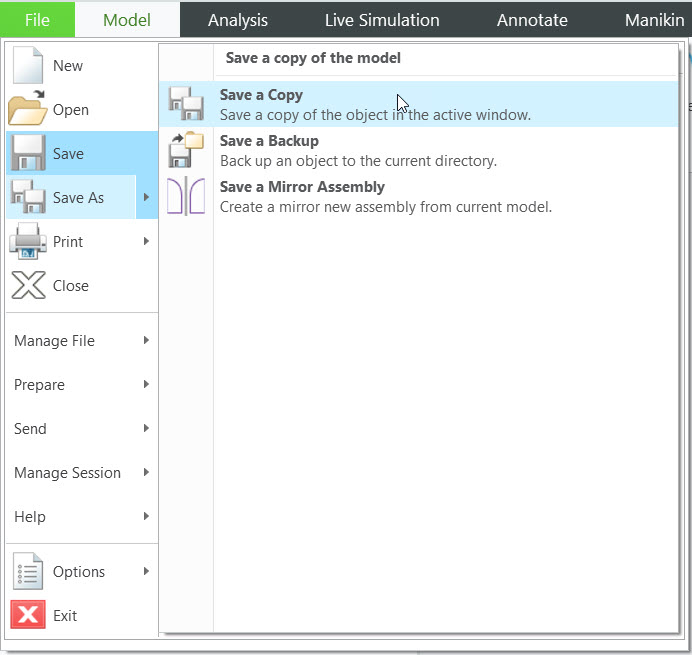Select the Save menu entry
This screenshot has height=655, width=692.
click(82, 153)
